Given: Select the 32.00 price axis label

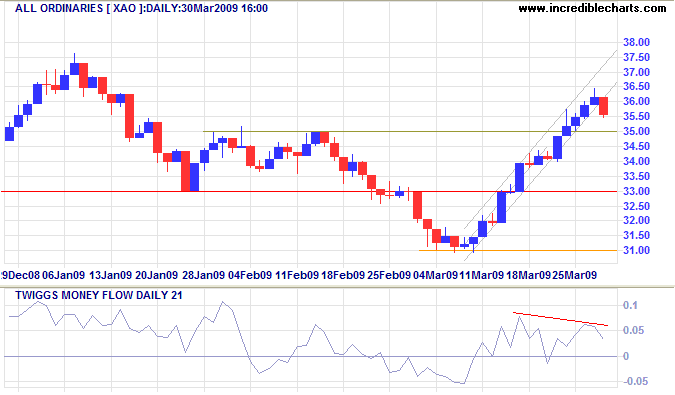Looking at the screenshot, I should click(636, 220).
